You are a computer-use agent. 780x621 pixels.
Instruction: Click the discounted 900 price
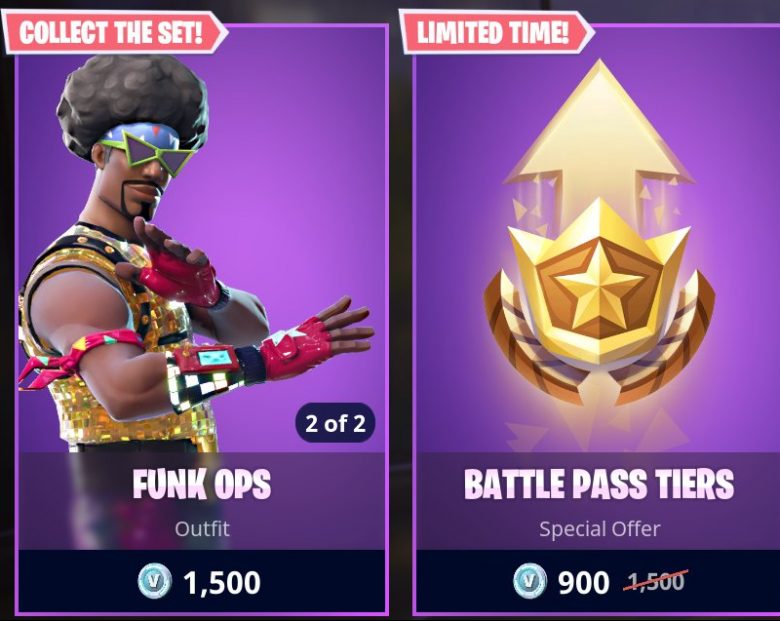pos(584,582)
